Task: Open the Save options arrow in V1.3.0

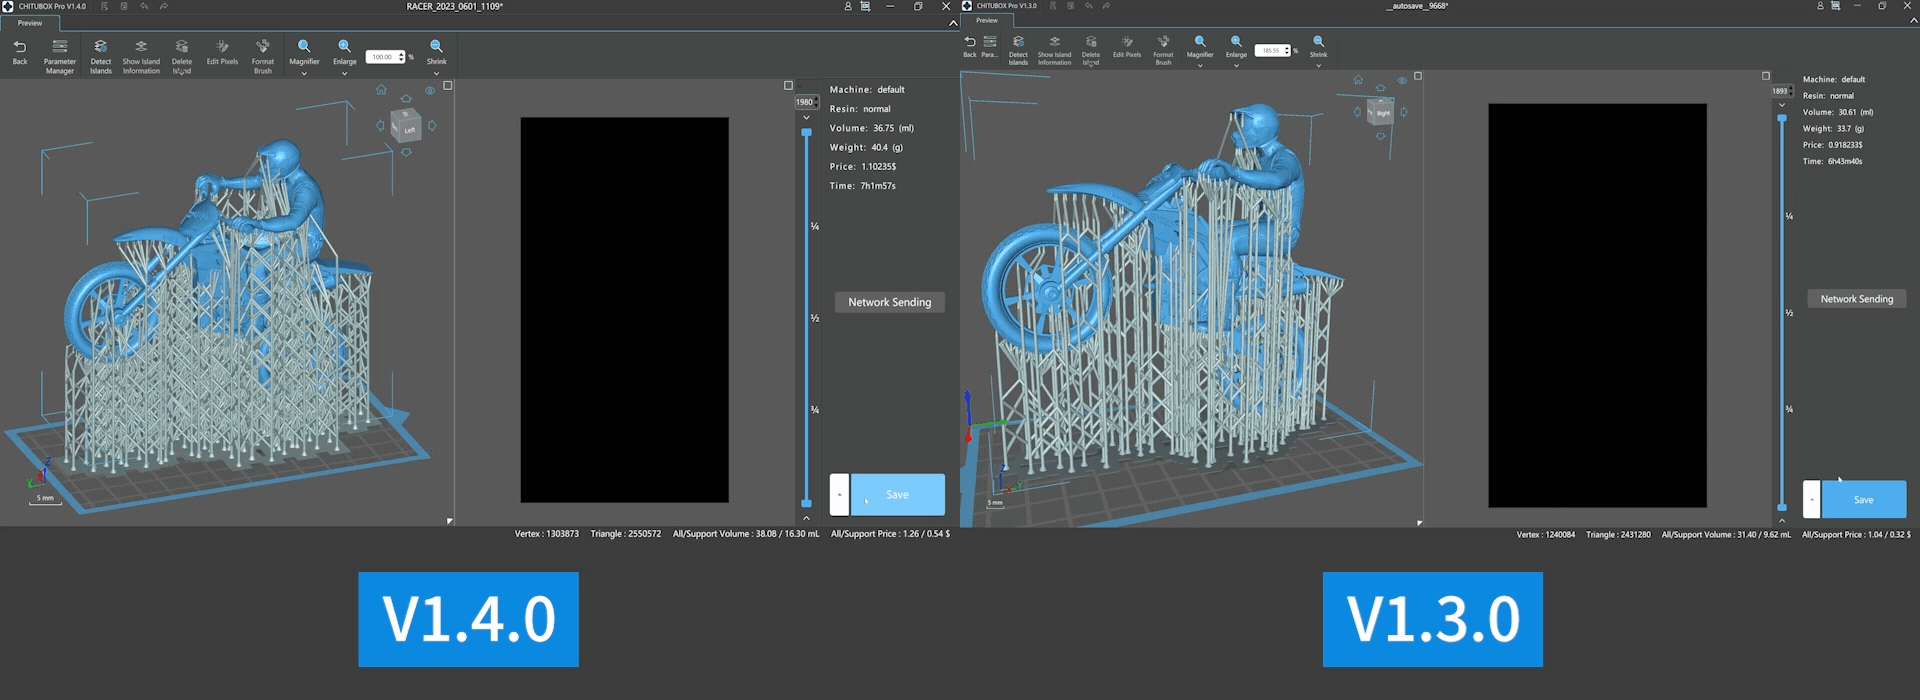Action: point(1812,499)
